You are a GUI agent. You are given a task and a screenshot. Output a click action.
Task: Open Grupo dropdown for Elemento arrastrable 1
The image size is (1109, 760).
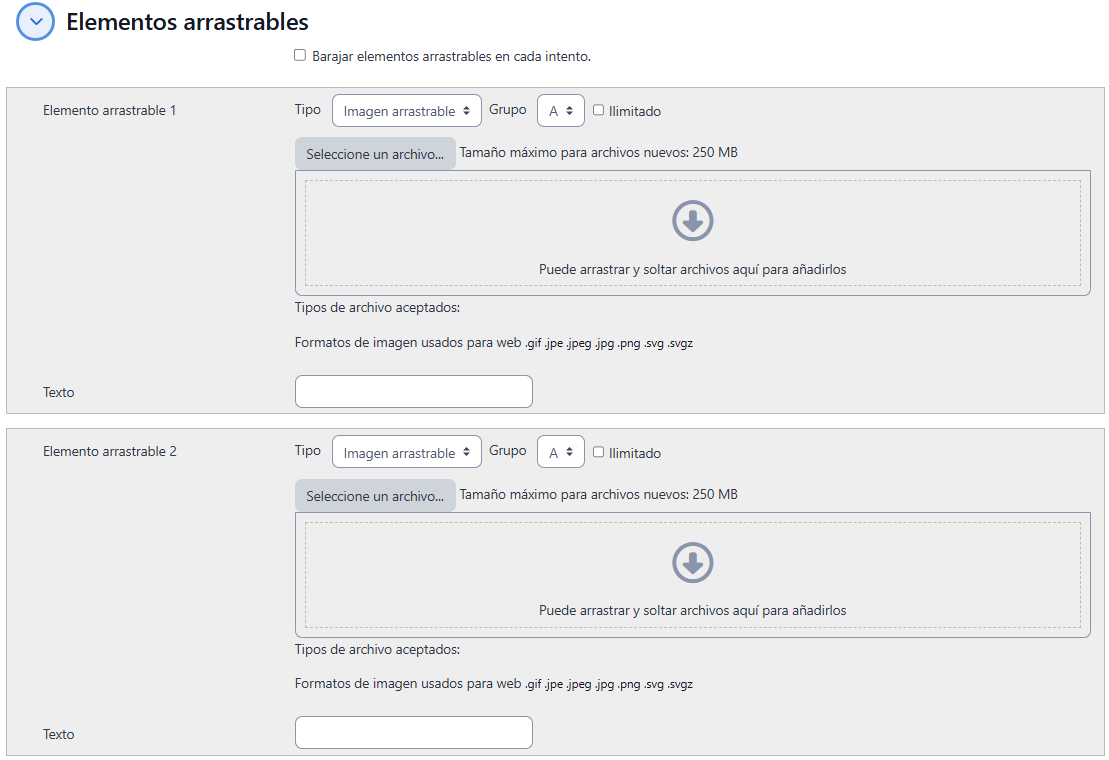560,111
